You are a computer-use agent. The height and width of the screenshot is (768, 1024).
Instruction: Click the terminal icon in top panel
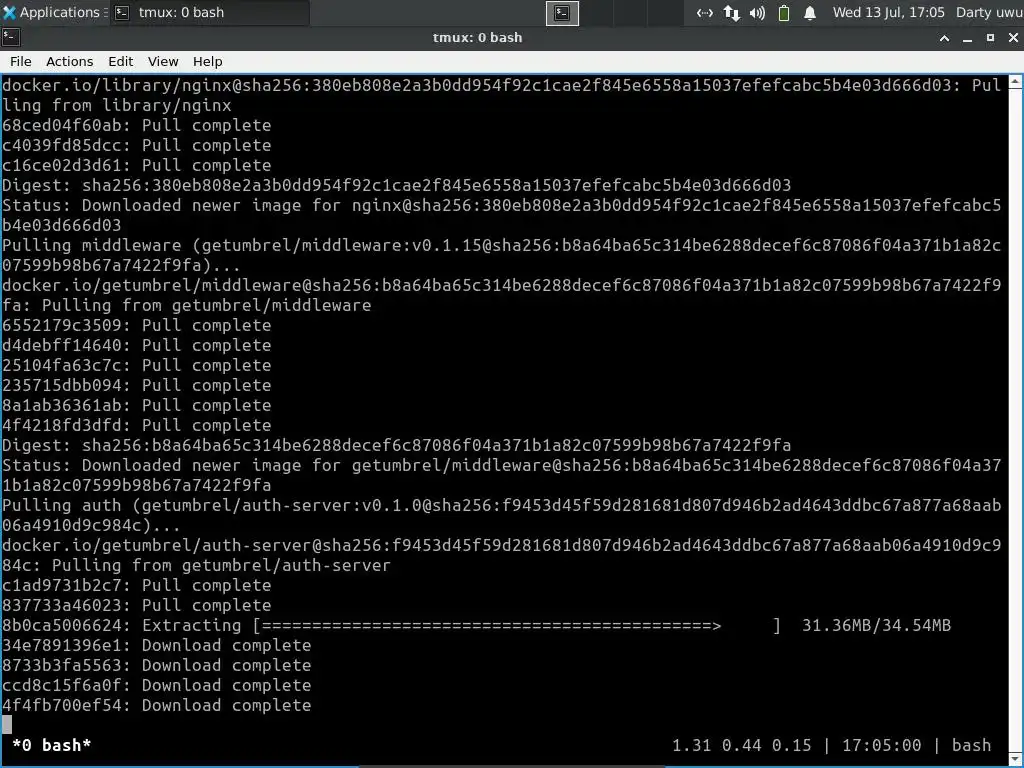(562, 13)
